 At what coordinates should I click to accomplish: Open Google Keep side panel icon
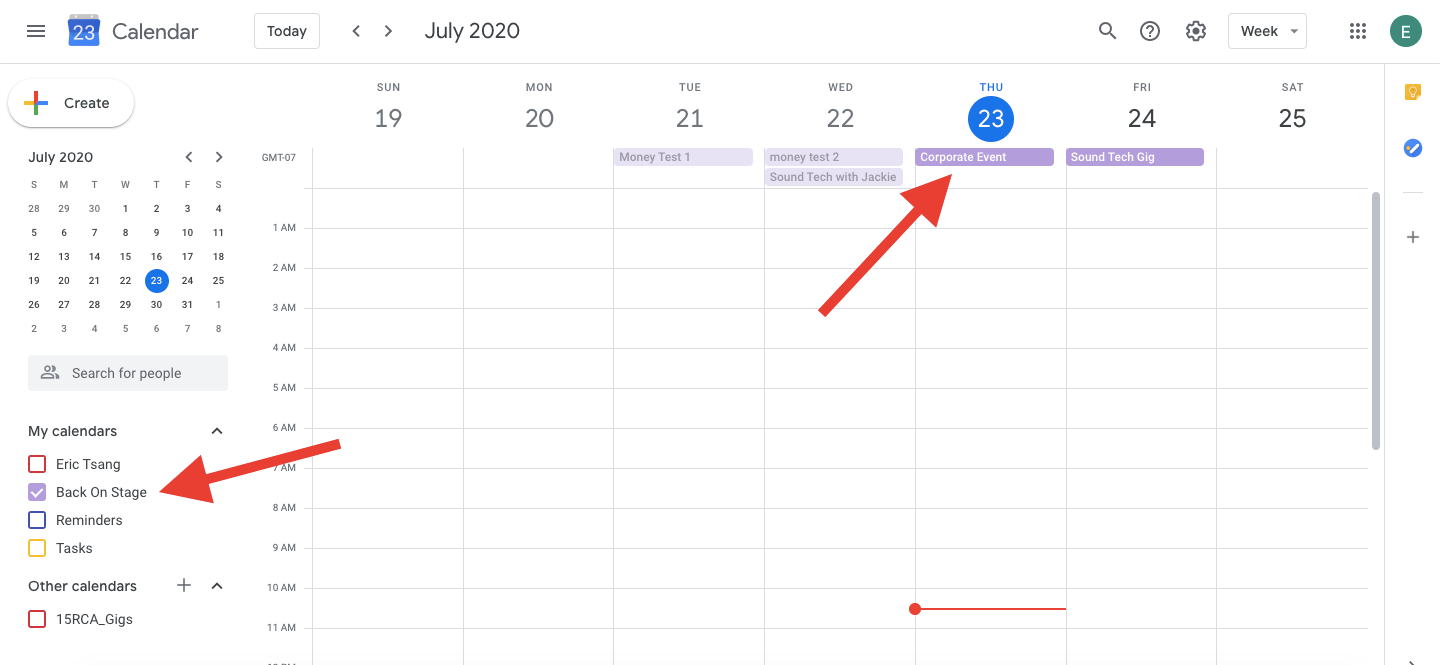click(1412, 92)
